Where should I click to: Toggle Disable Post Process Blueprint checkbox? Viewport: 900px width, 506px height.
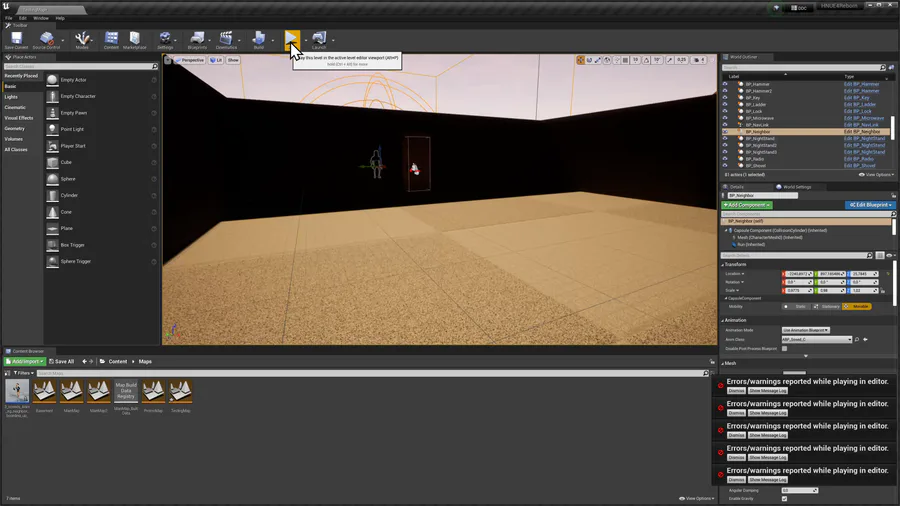click(x=785, y=349)
